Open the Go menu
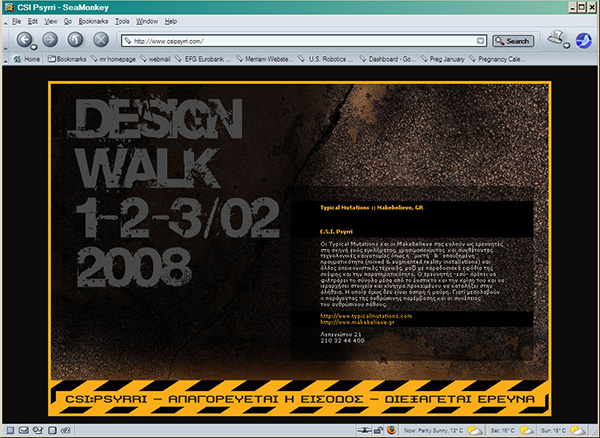 click(x=68, y=21)
